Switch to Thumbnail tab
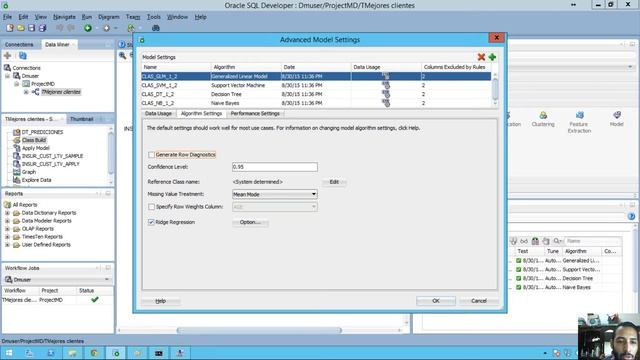The width and height of the screenshot is (640, 360). pos(81,119)
